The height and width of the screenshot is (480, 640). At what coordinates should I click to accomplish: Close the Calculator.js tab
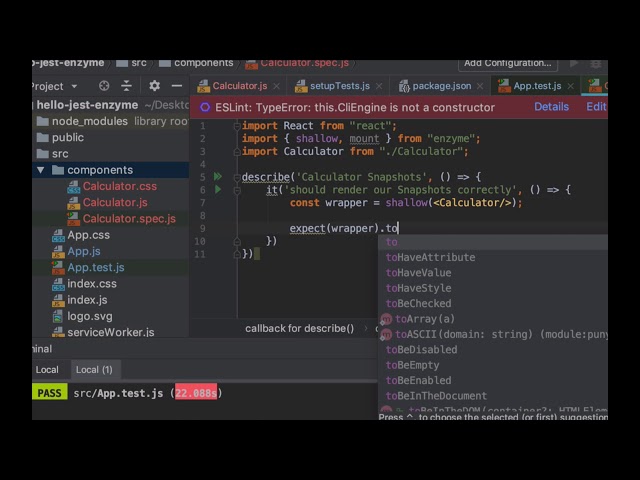[277, 86]
